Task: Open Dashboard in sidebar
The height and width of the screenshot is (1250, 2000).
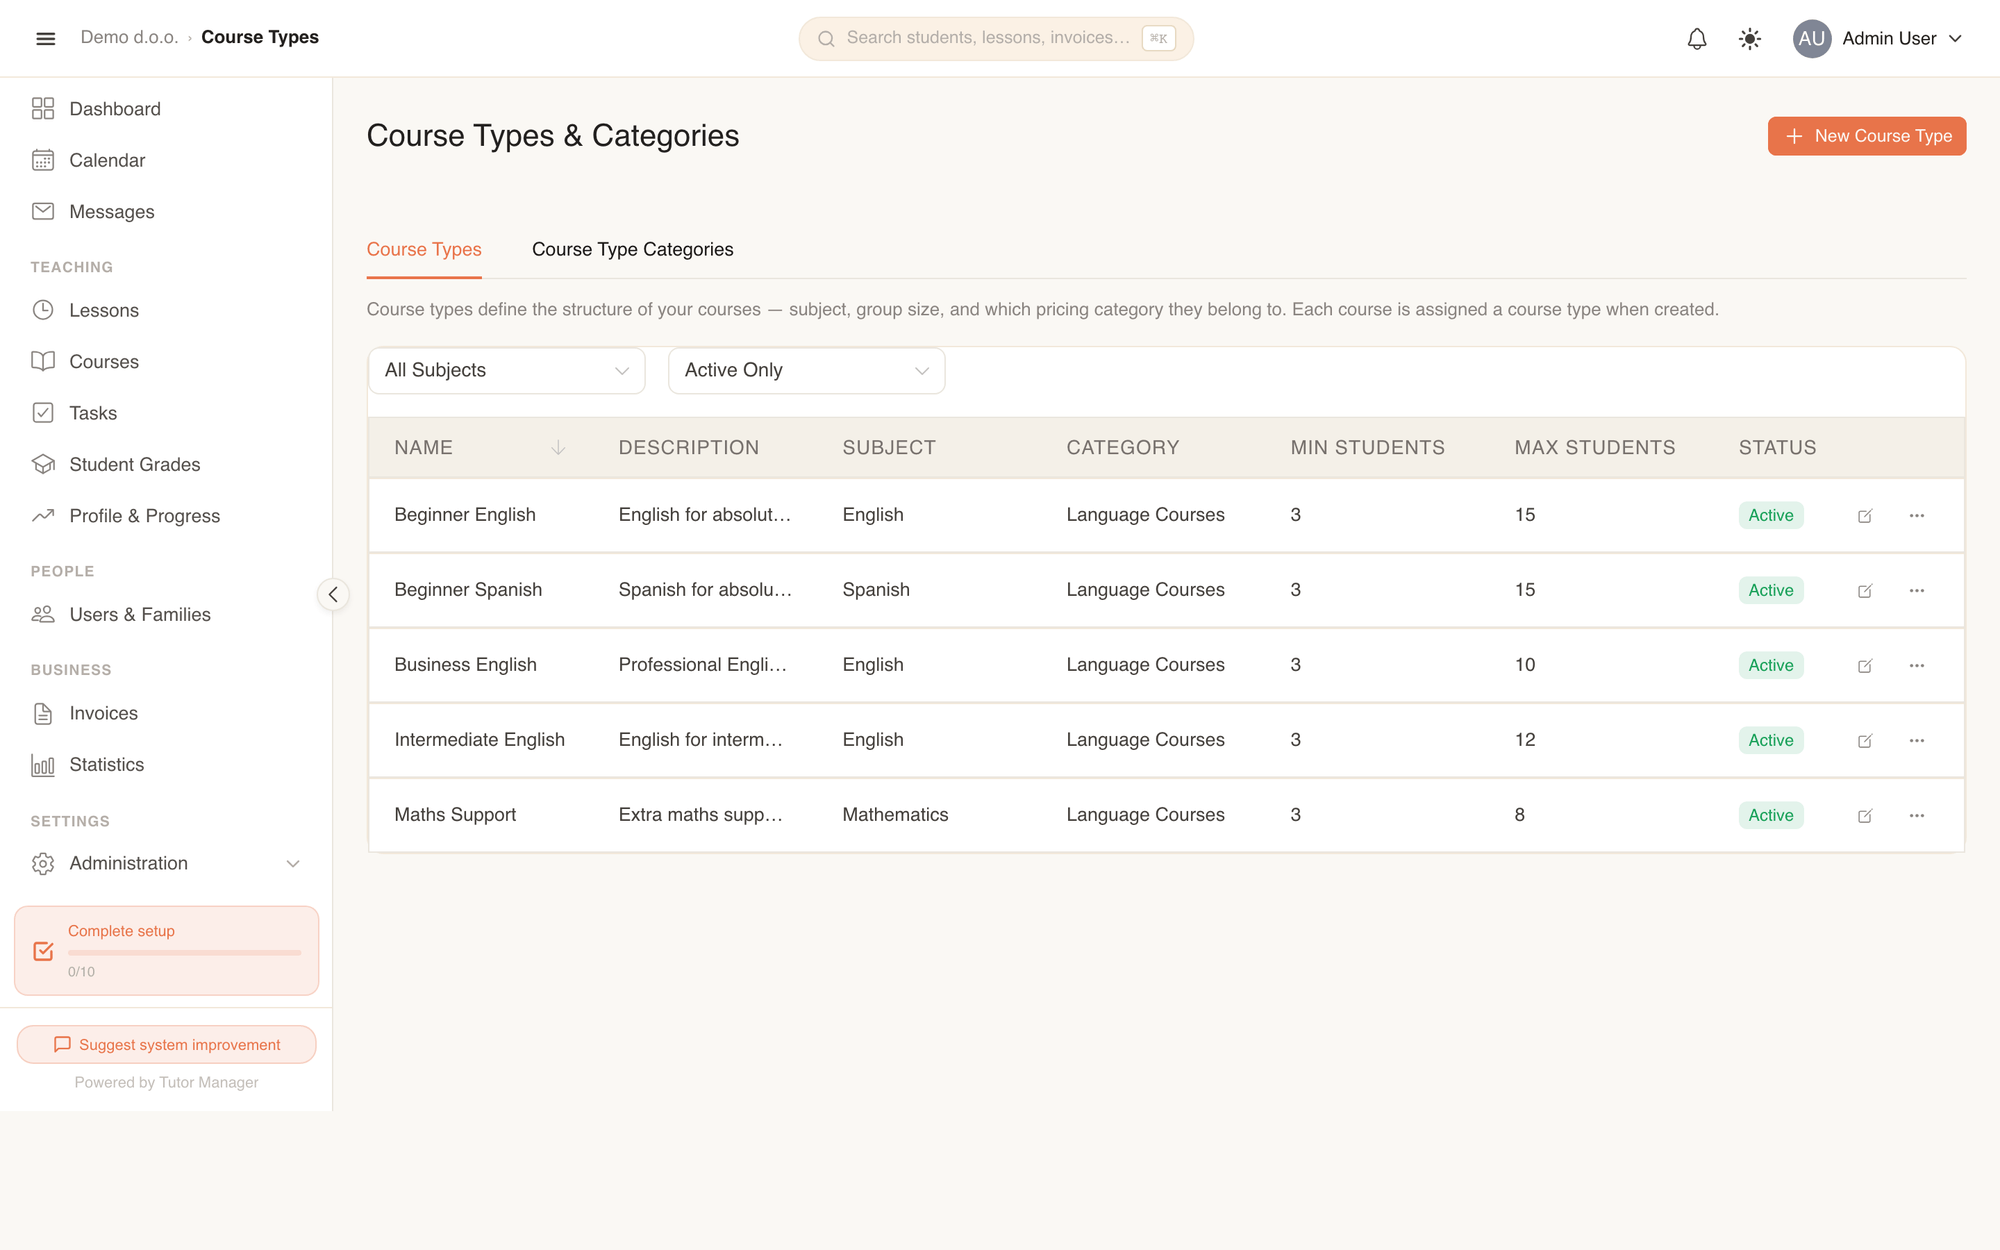Action: [x=166, y=108]
